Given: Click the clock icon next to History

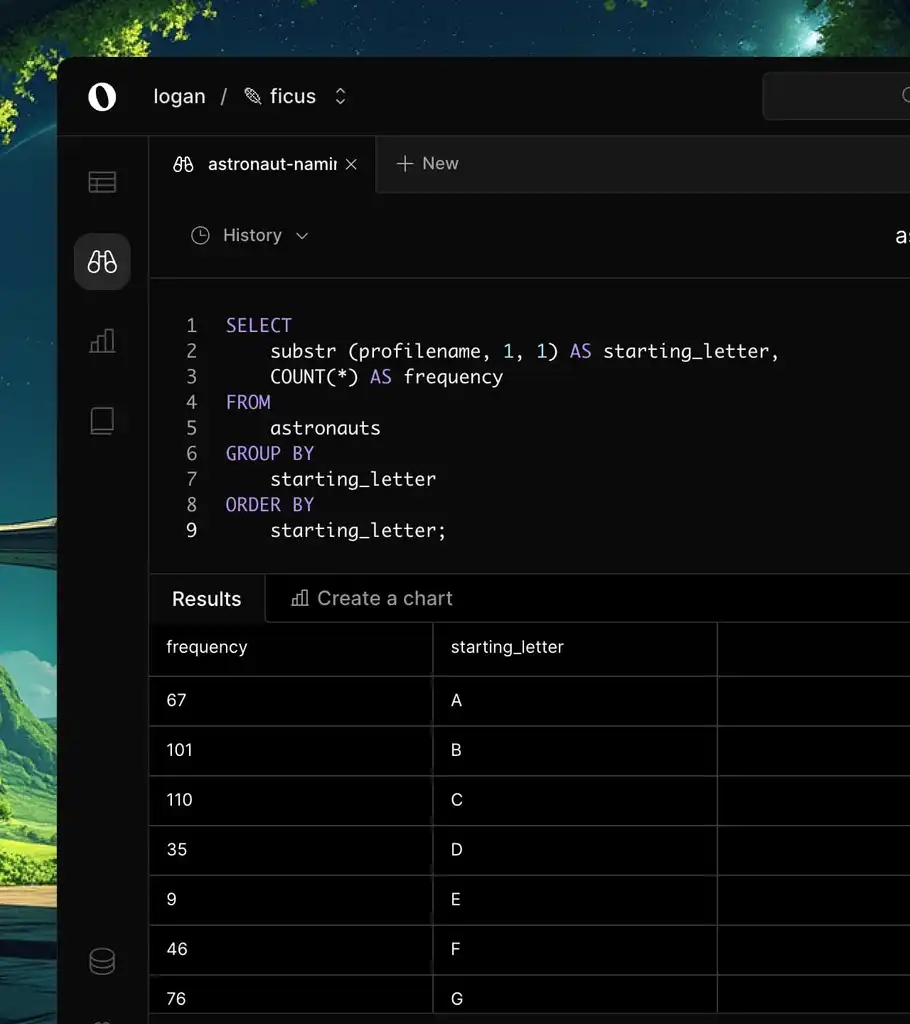Looking at the screenshot, I should (201, 234).
